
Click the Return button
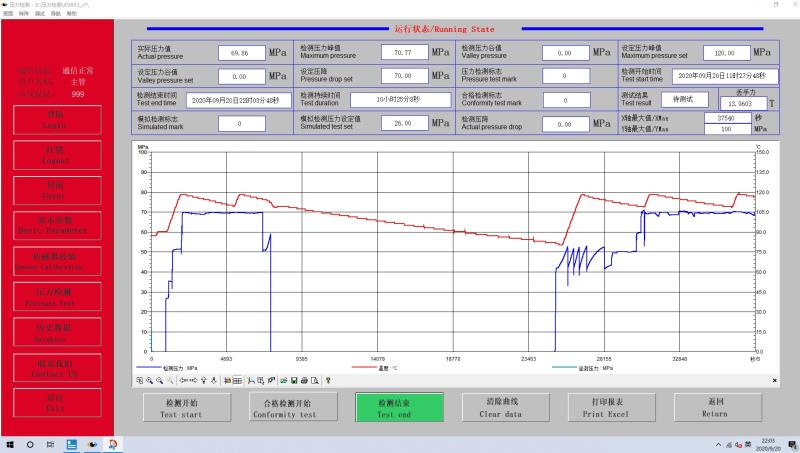pyautogui.click(x=714, y=407)
